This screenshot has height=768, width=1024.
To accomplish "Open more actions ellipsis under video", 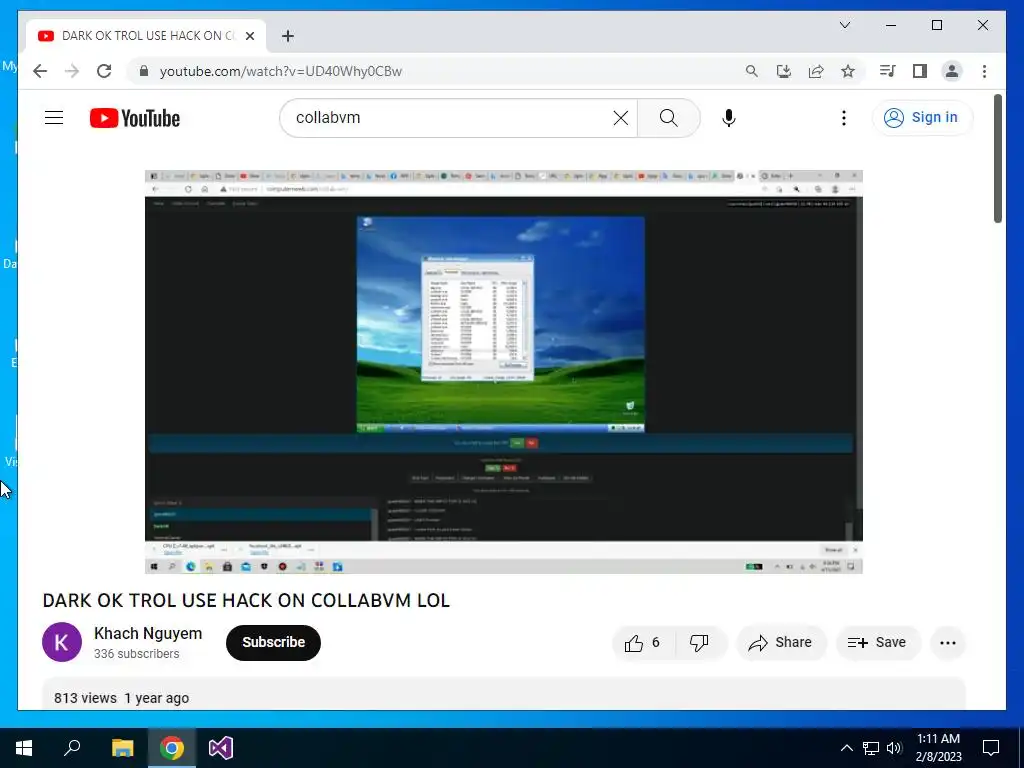I will point(948,643).
